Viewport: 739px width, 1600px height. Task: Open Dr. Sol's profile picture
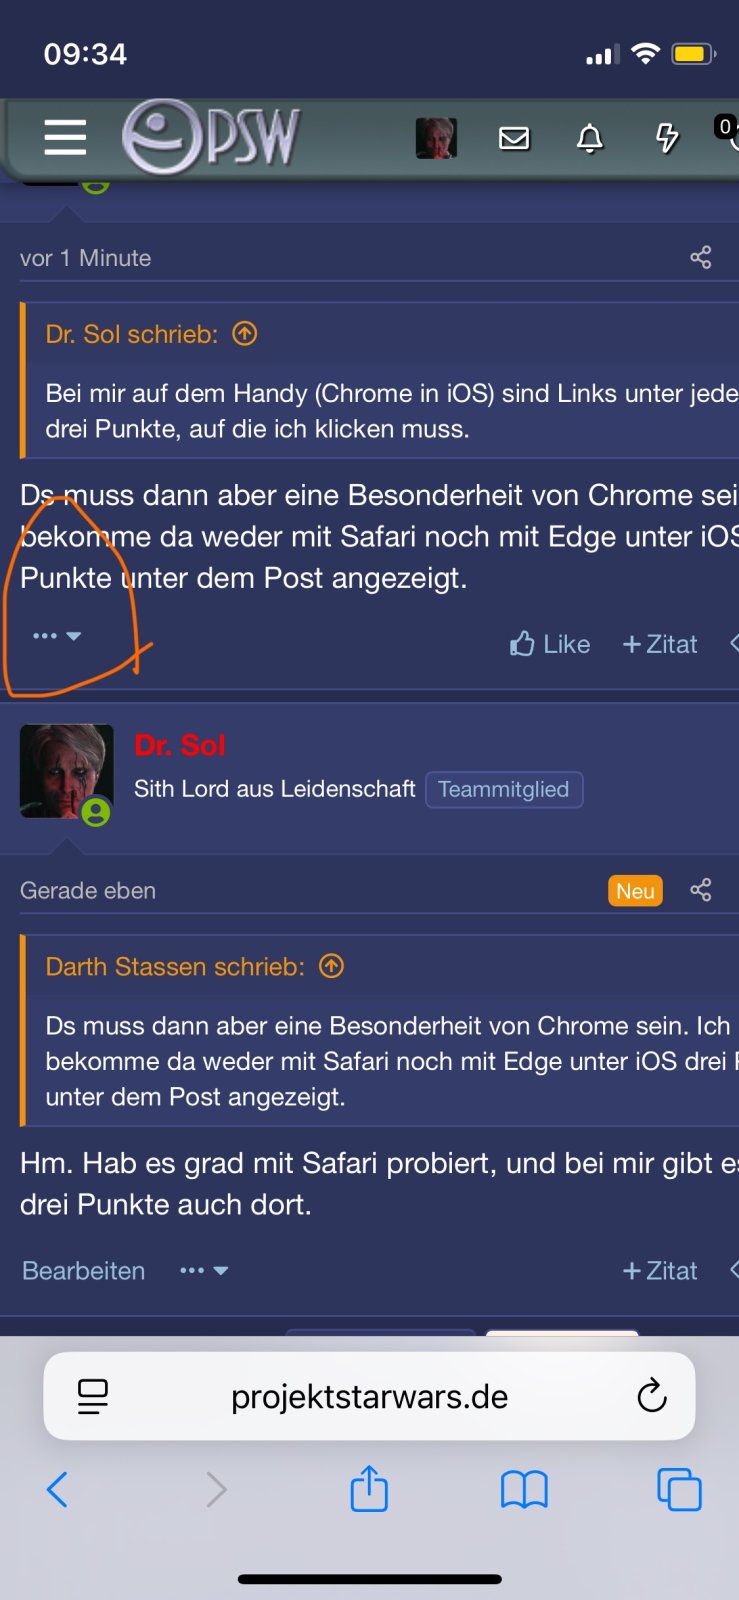(x=67, y=771)
